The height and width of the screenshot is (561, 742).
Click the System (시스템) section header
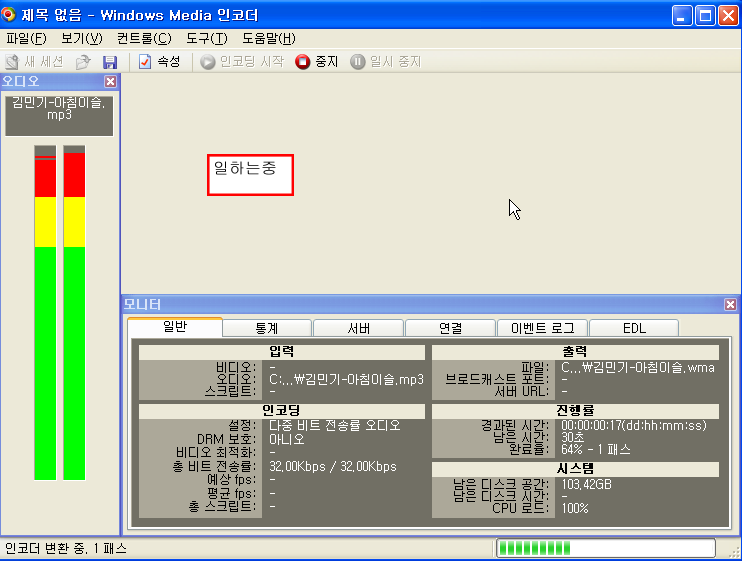(x=575, y=469)
